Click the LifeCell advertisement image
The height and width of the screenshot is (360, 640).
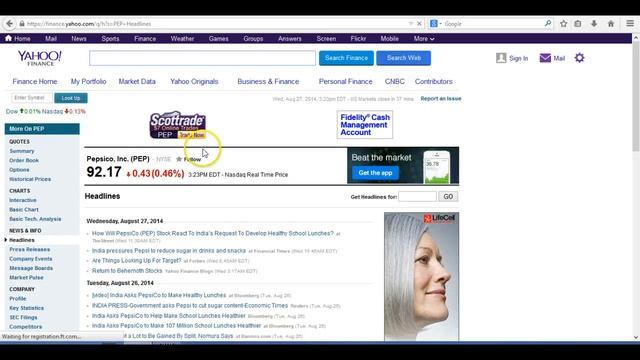[x=421, y=276]
